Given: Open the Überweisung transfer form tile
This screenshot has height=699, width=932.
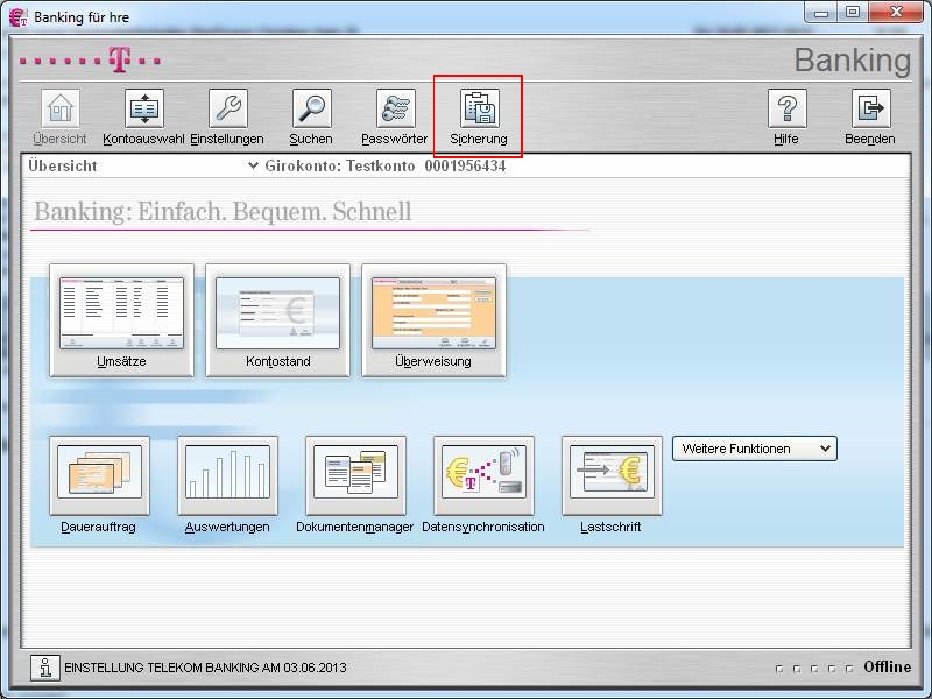Looking at the screenshot, I should 433,315.
